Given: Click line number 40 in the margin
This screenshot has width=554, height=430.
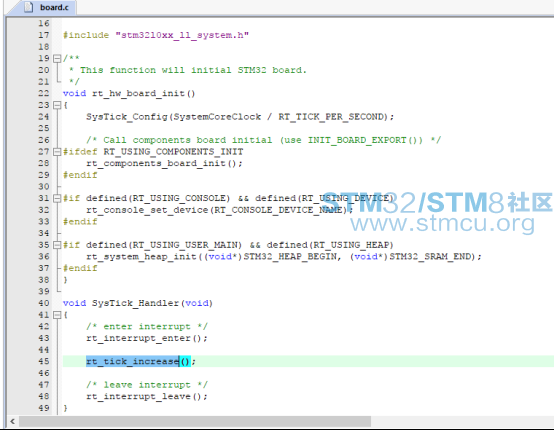Looking at the screenshot, I should click(44, 304).
